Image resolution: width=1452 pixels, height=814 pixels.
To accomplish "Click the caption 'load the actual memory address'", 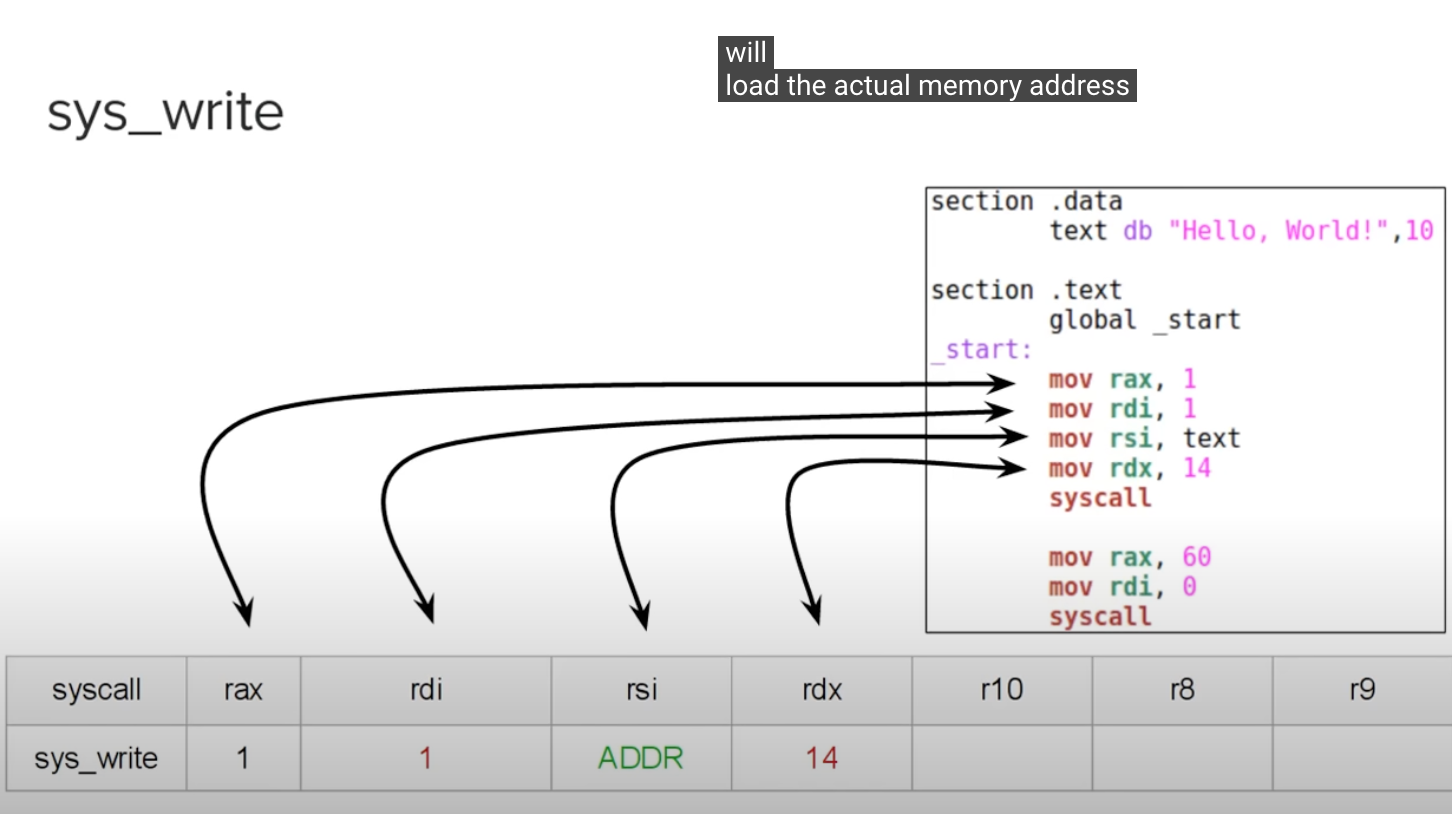I will click(x=927, y=85).
